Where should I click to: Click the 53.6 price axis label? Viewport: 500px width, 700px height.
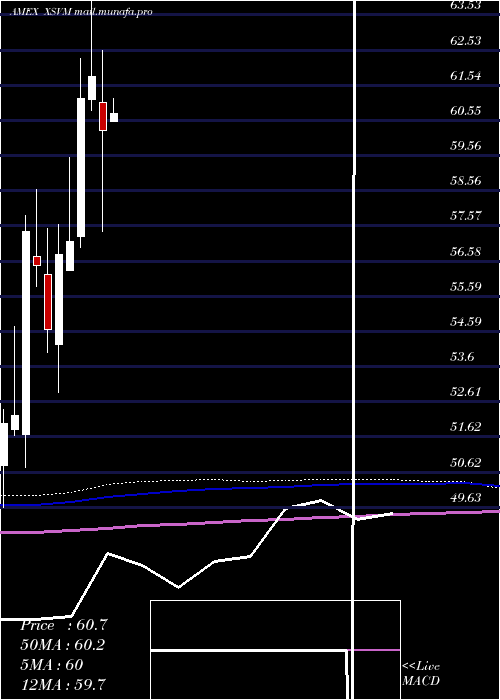pos(462,357)
